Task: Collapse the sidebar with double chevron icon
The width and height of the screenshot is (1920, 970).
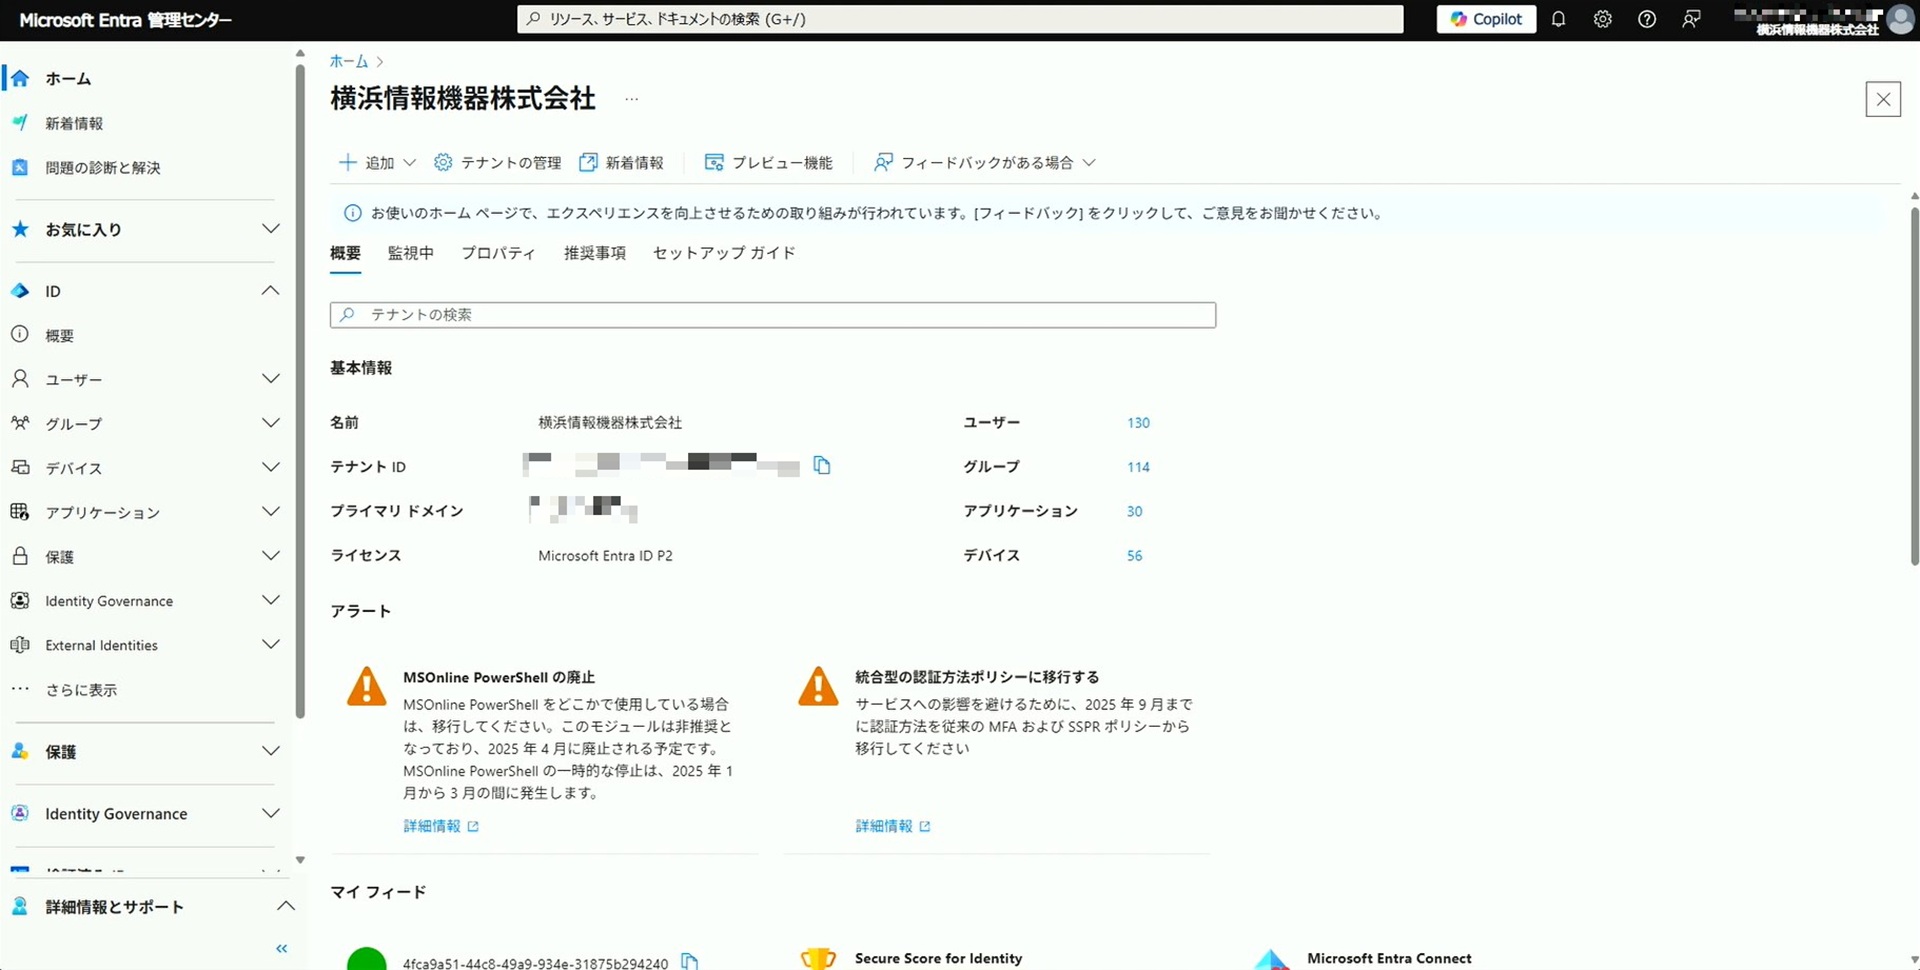Action: (281, 948)
